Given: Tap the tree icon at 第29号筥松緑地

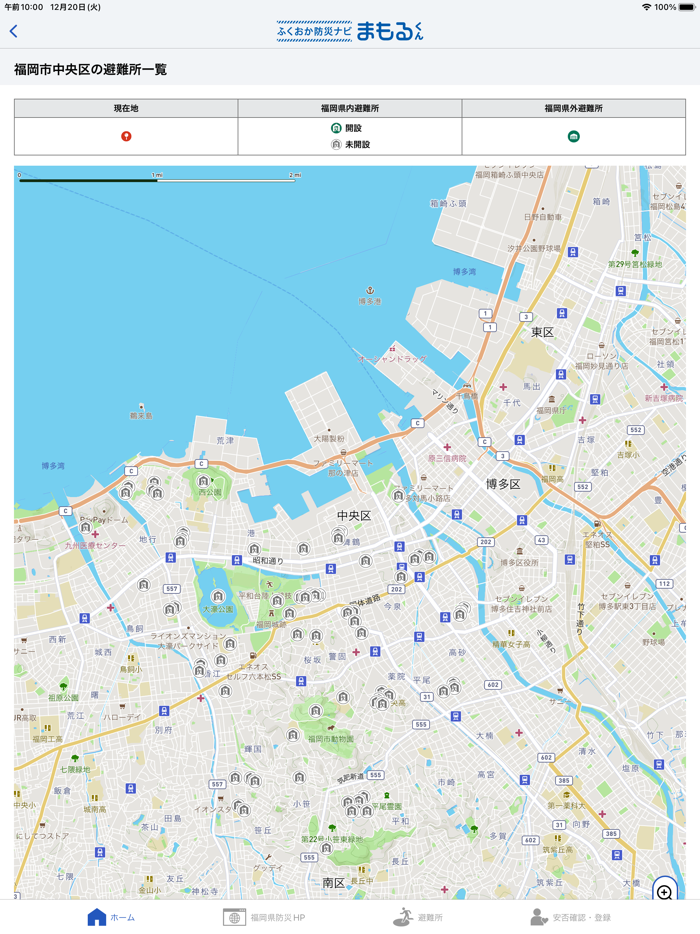Looking at the screenshot, I should [x=635, y=253].
